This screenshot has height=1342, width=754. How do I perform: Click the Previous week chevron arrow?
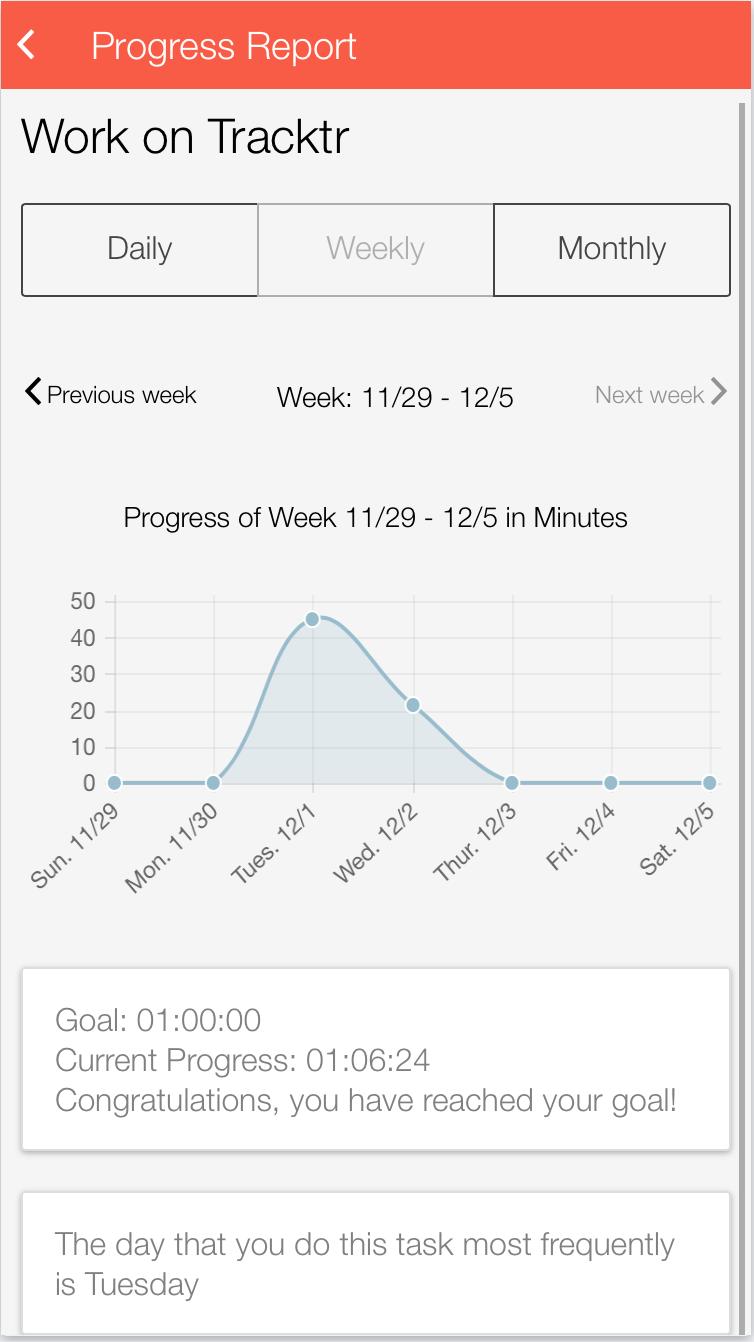coord(33,392)
